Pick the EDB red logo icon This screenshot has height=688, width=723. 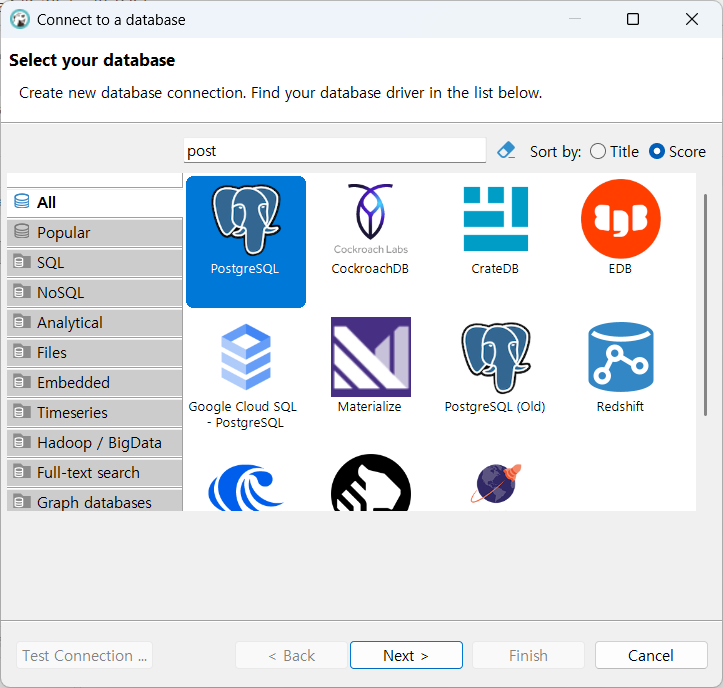click(x=621, y=219)
